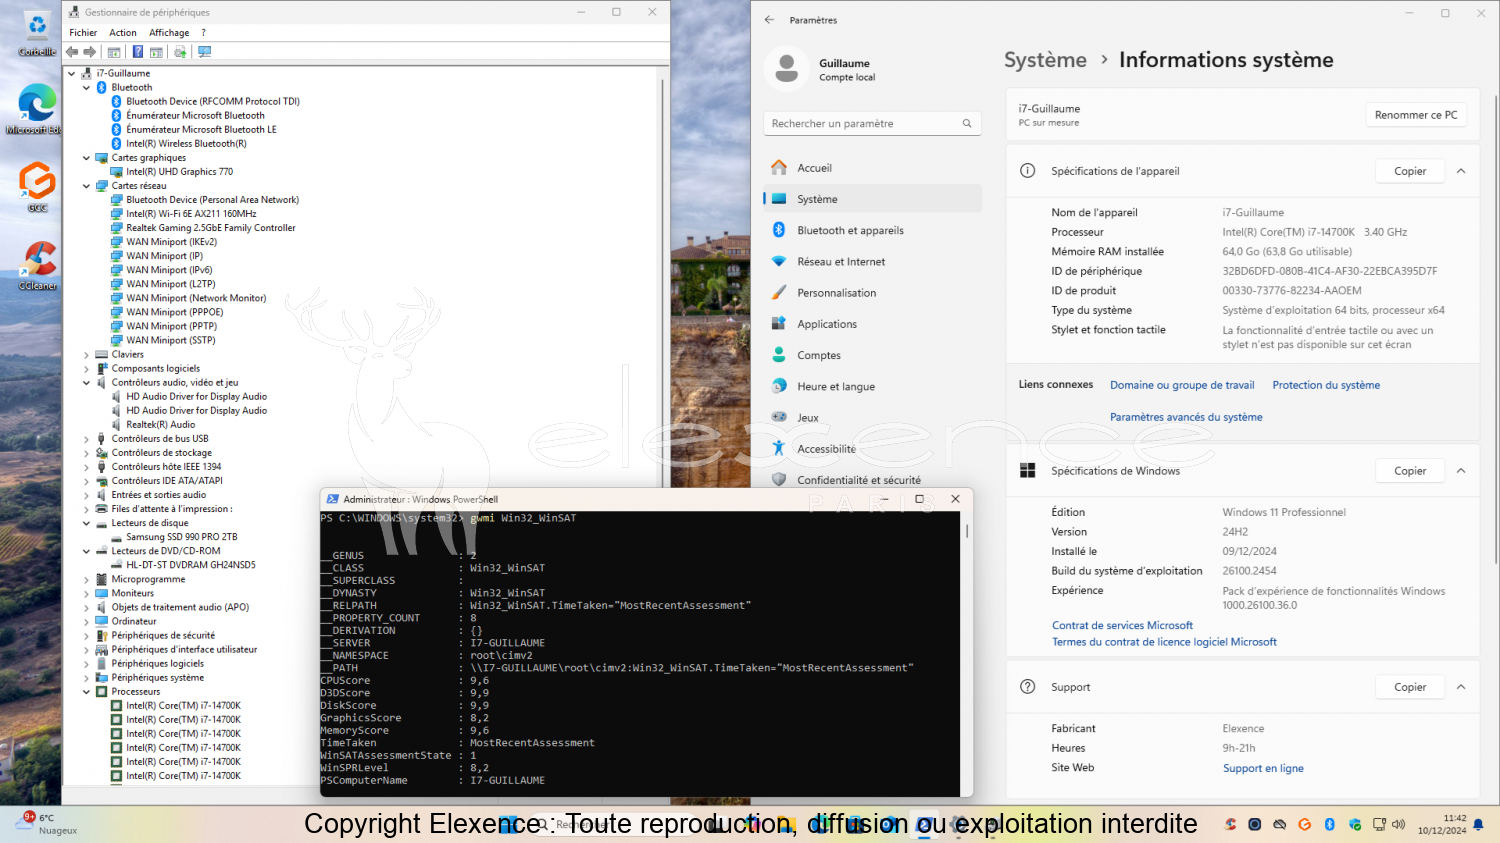Click the back arrow in Paramètres title bar

(x=769, y=20)
